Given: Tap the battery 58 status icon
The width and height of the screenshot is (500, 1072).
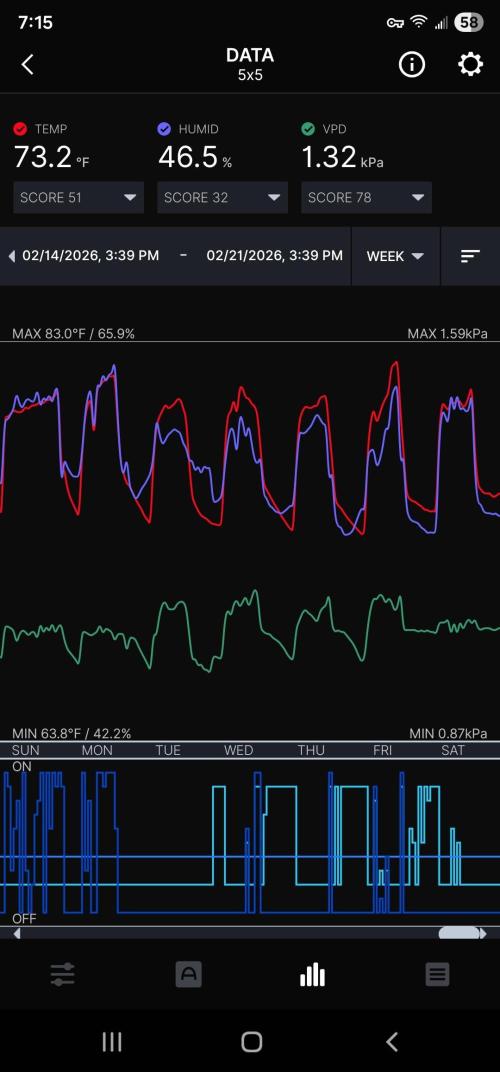Looking at the screenshot, I should (469, 23).
